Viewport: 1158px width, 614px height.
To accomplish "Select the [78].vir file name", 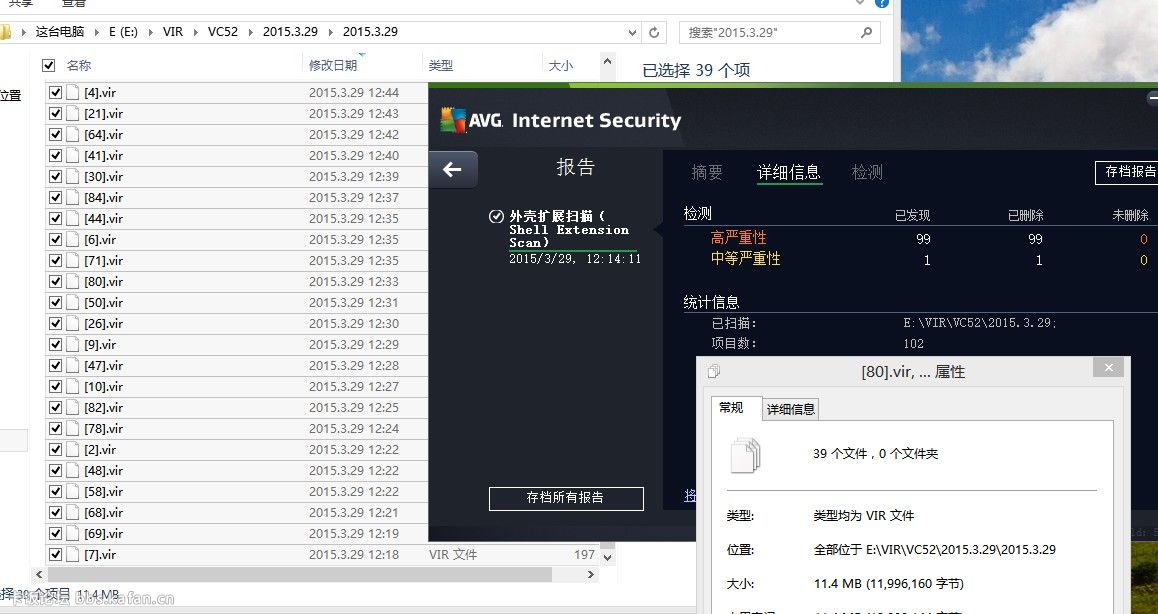I will coord(103,429).
